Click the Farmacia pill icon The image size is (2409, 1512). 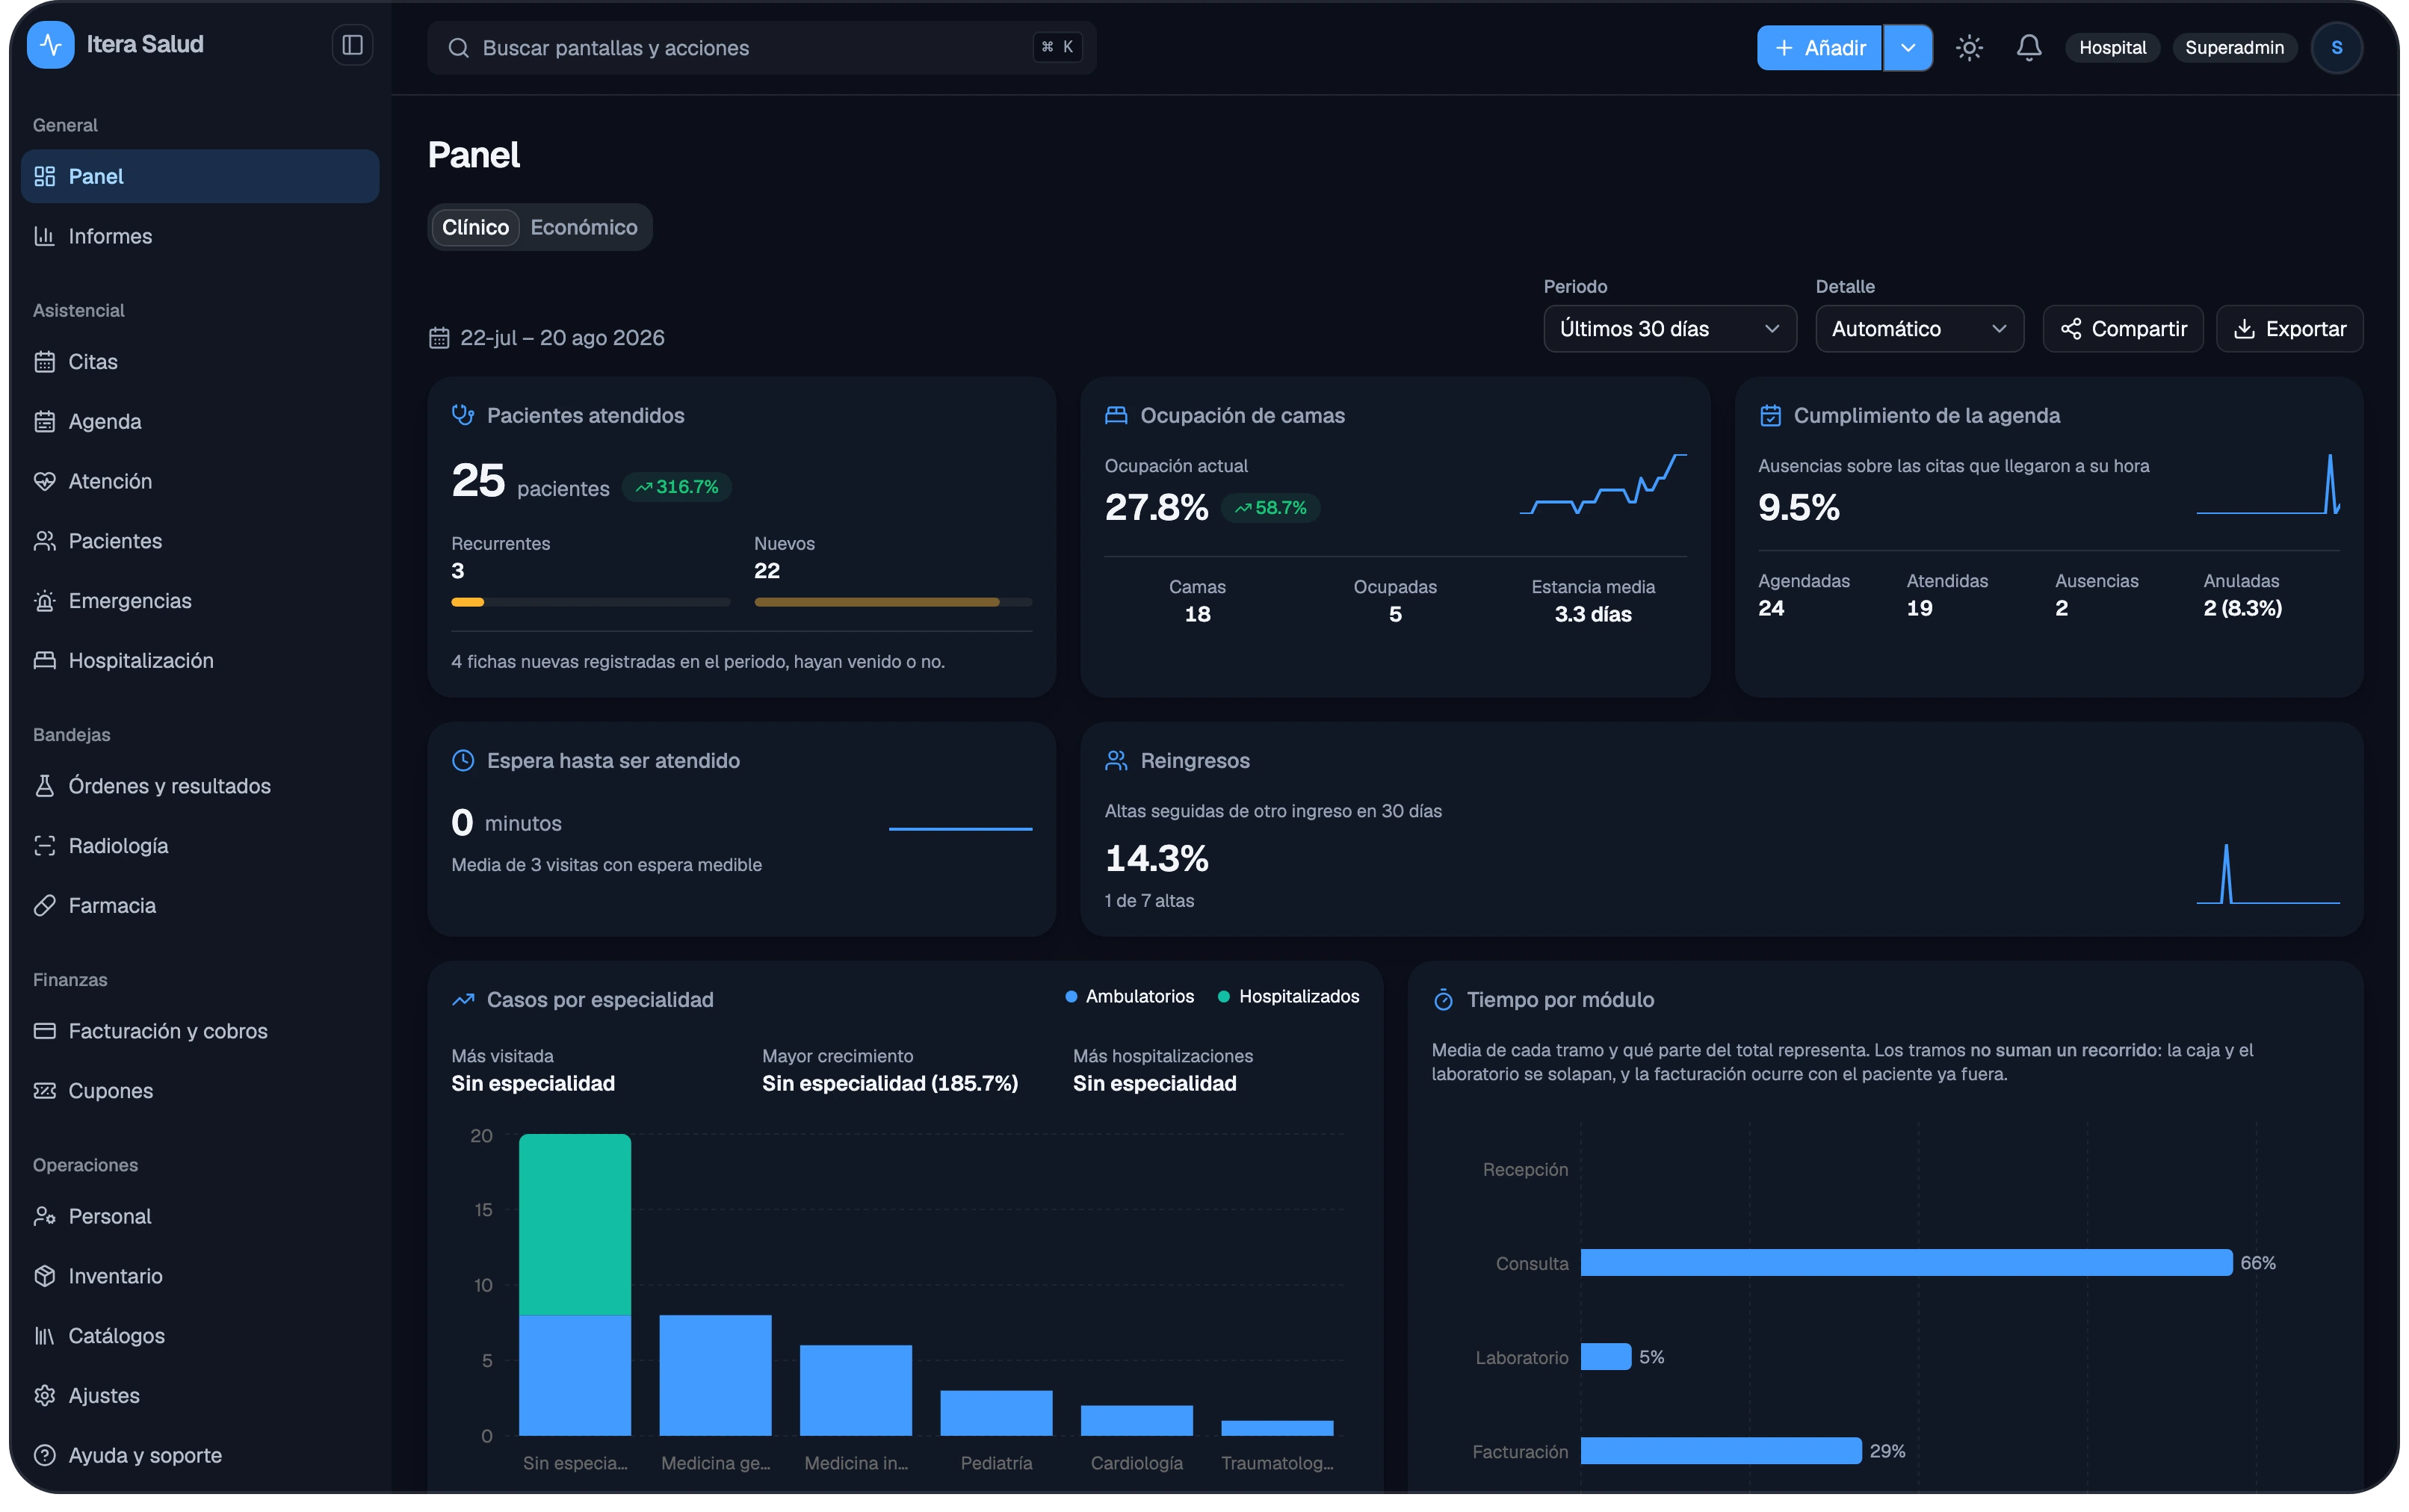click(44, 906)
